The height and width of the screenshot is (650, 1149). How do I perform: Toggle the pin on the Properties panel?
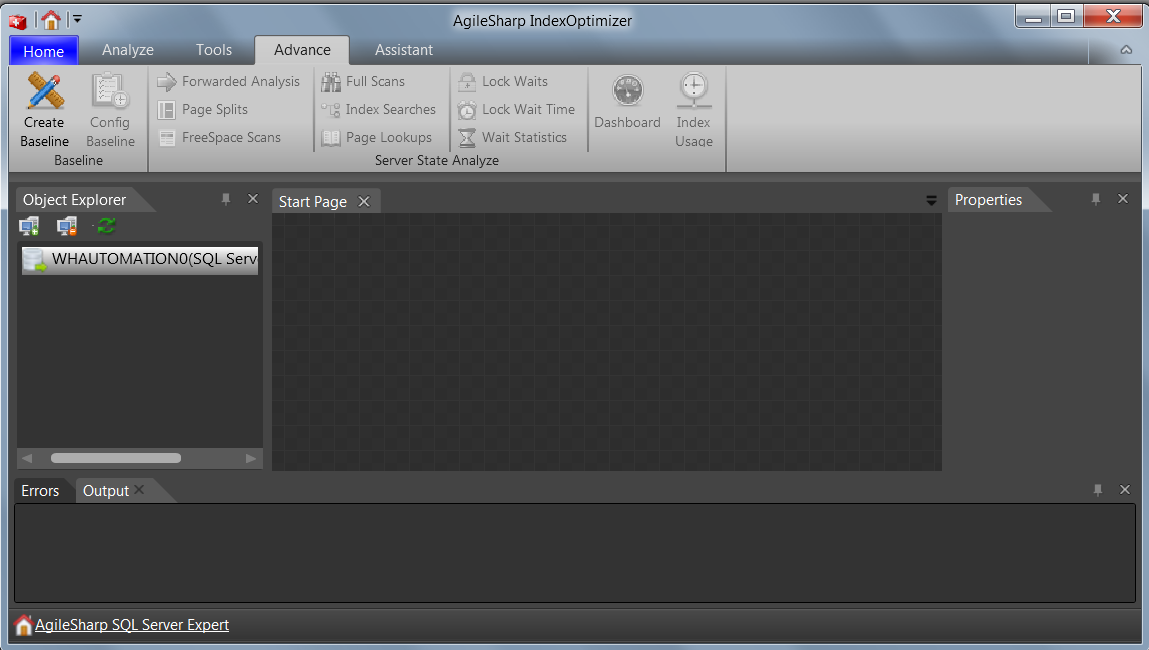[x=1096, y=199]
